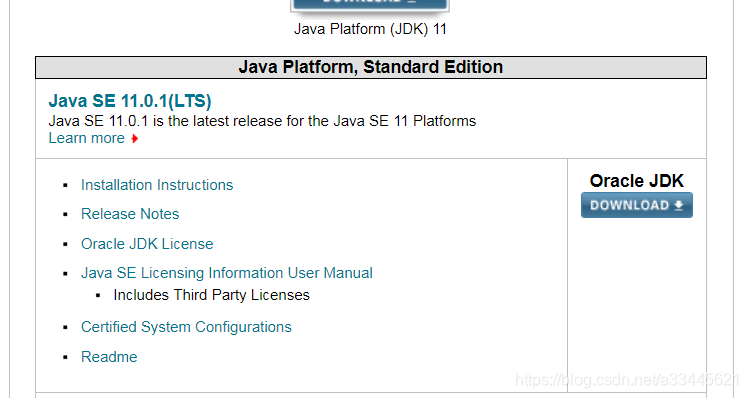View the Oracle JDK License link
748x398 pixels.
147,244
